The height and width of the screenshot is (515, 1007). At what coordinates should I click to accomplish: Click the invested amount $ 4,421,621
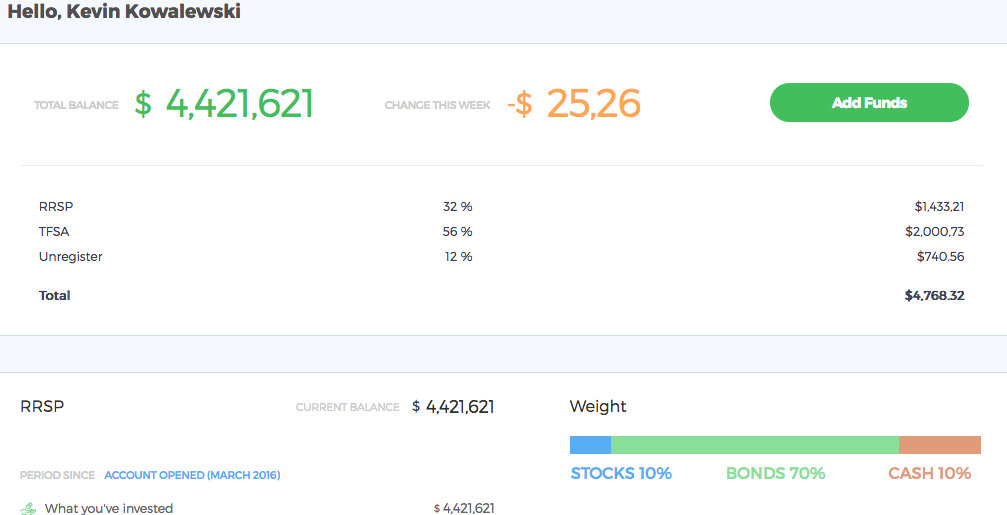point(464,509)
